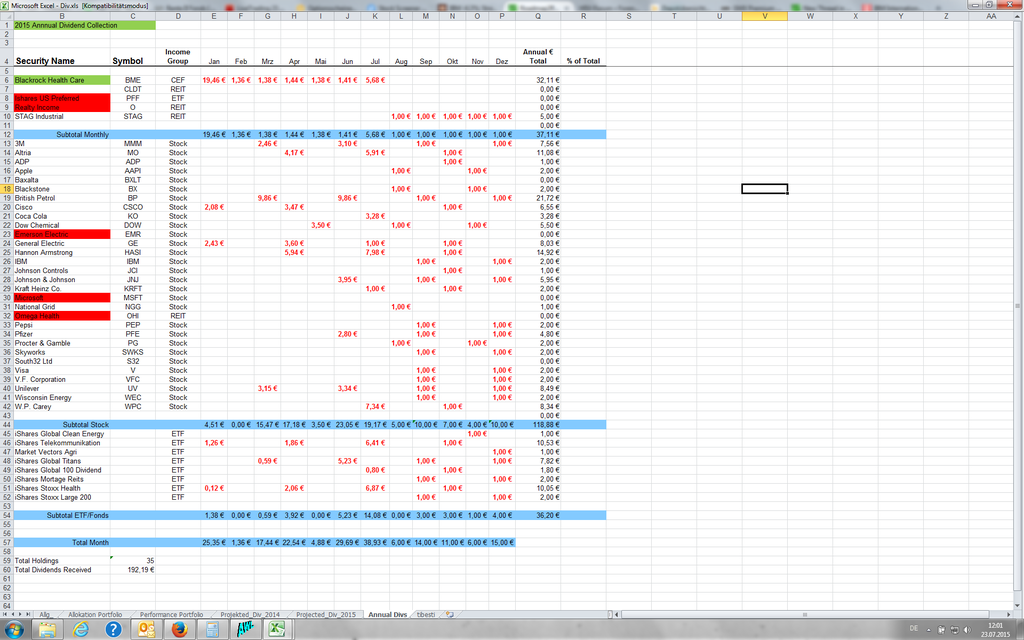
Task: Open Outlook from the taskbar
Action: click(146, 630)
